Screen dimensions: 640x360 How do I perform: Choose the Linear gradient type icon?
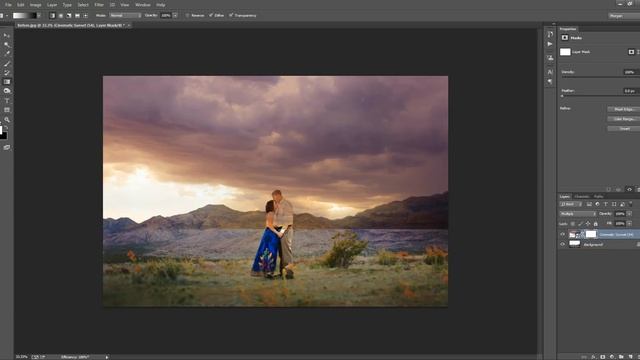click(x=52, y=16)
